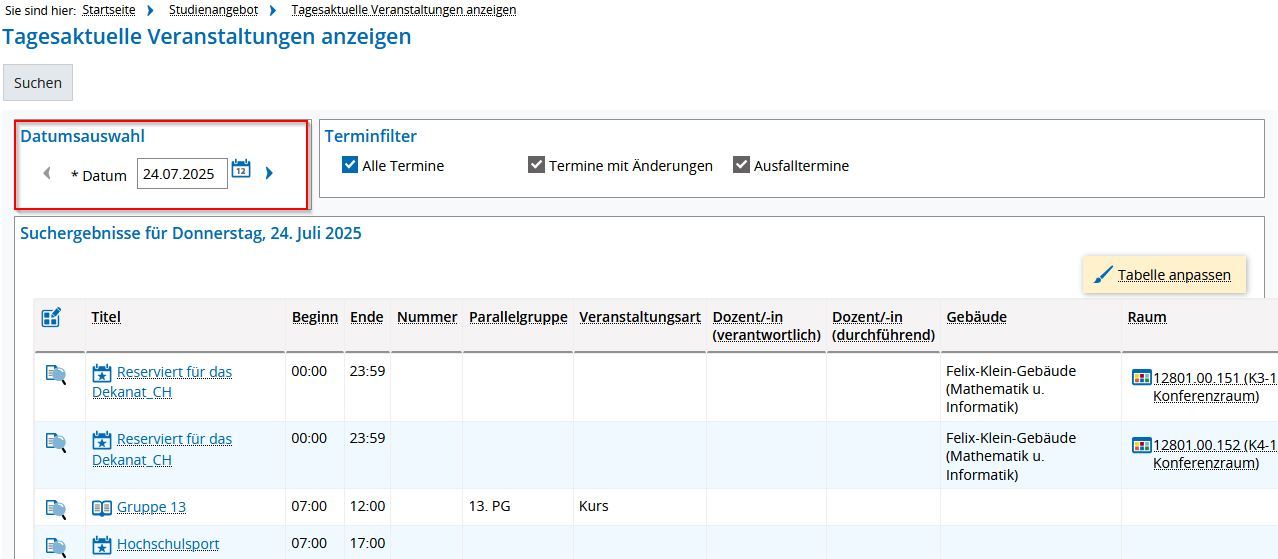Viewport: 1278px width, 559px height.
Task: Go to previous day arrow
Action: 47,173
